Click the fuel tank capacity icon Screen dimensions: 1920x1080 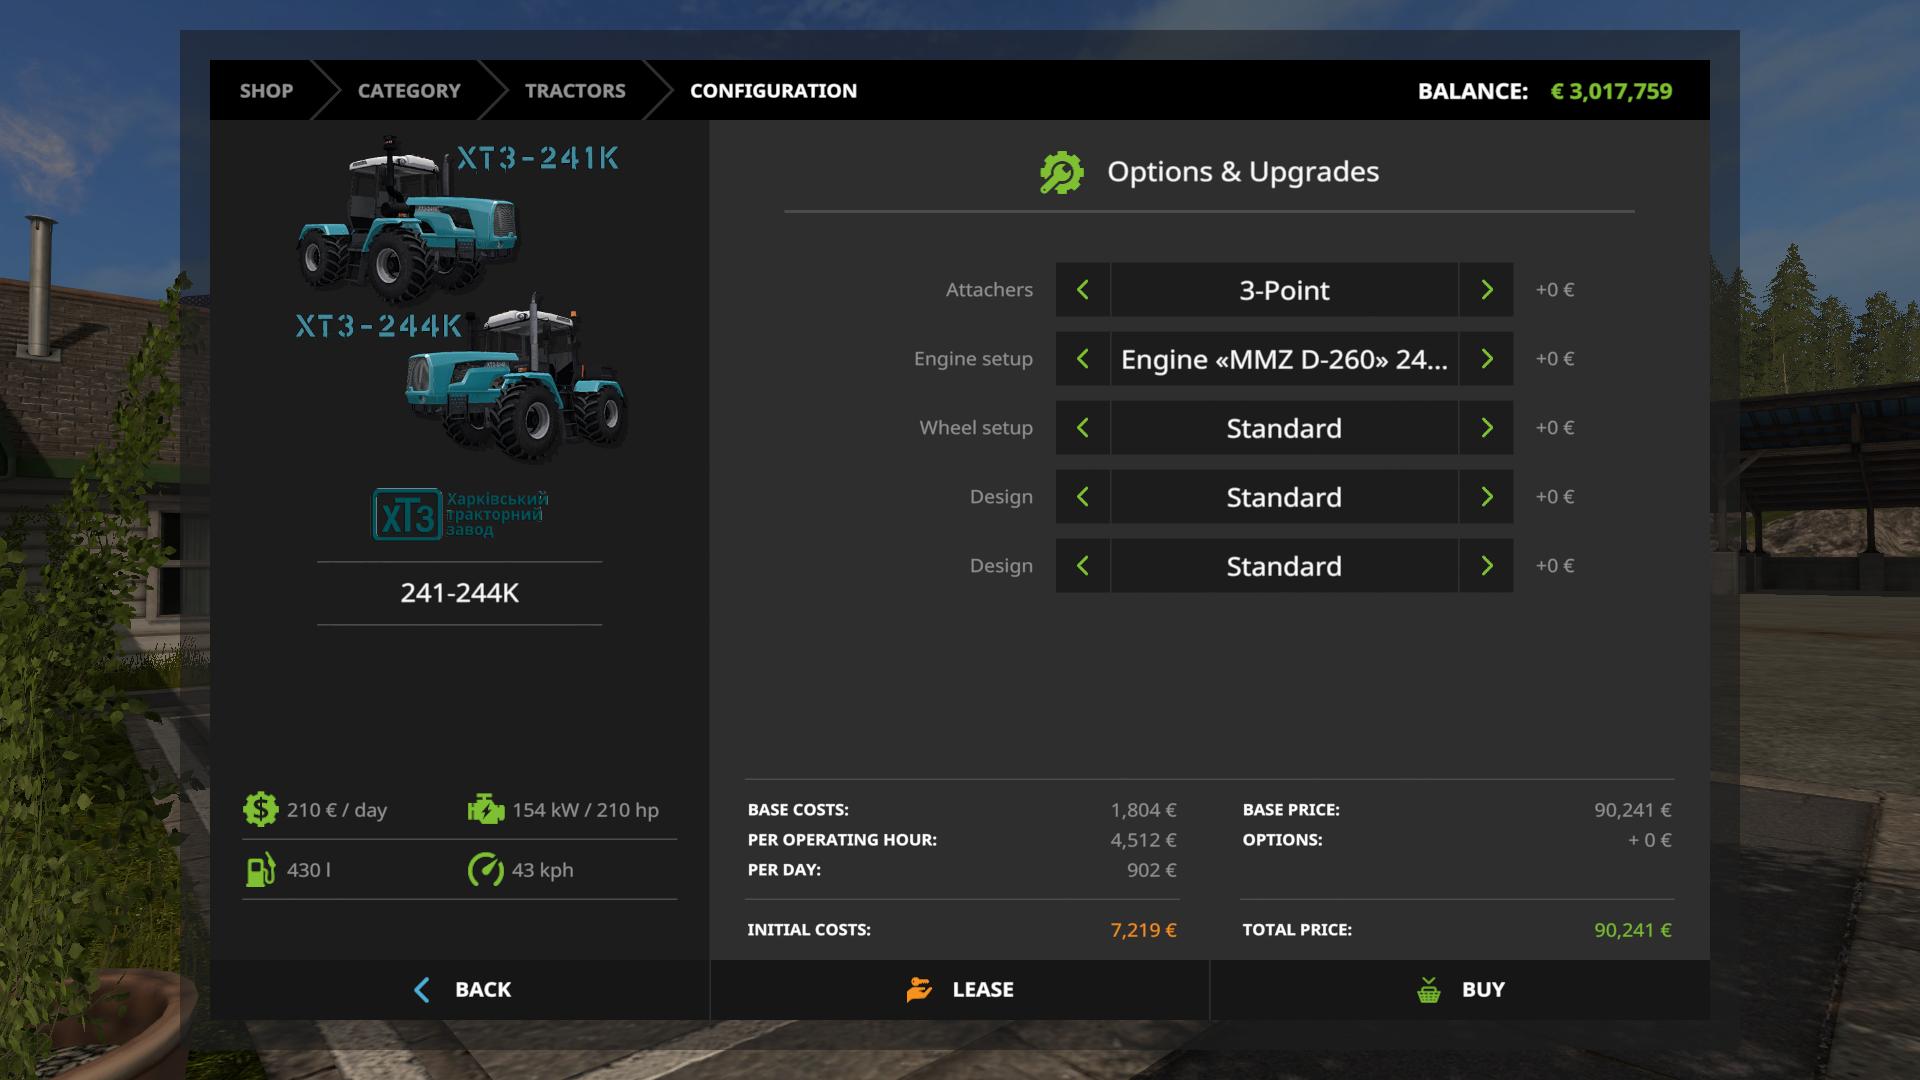260,870
